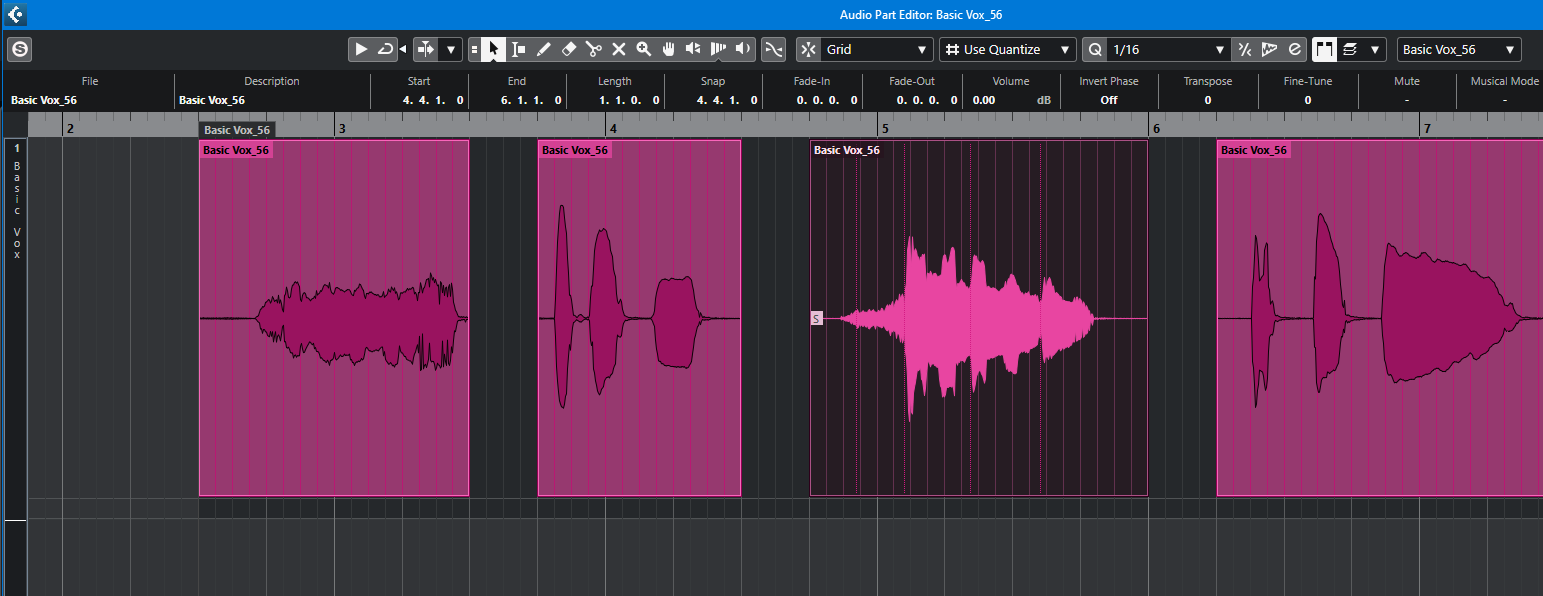The image size is (1543, 596).
Task: Open the Grid snap type dropdown
Action: [x=877, y=49]
